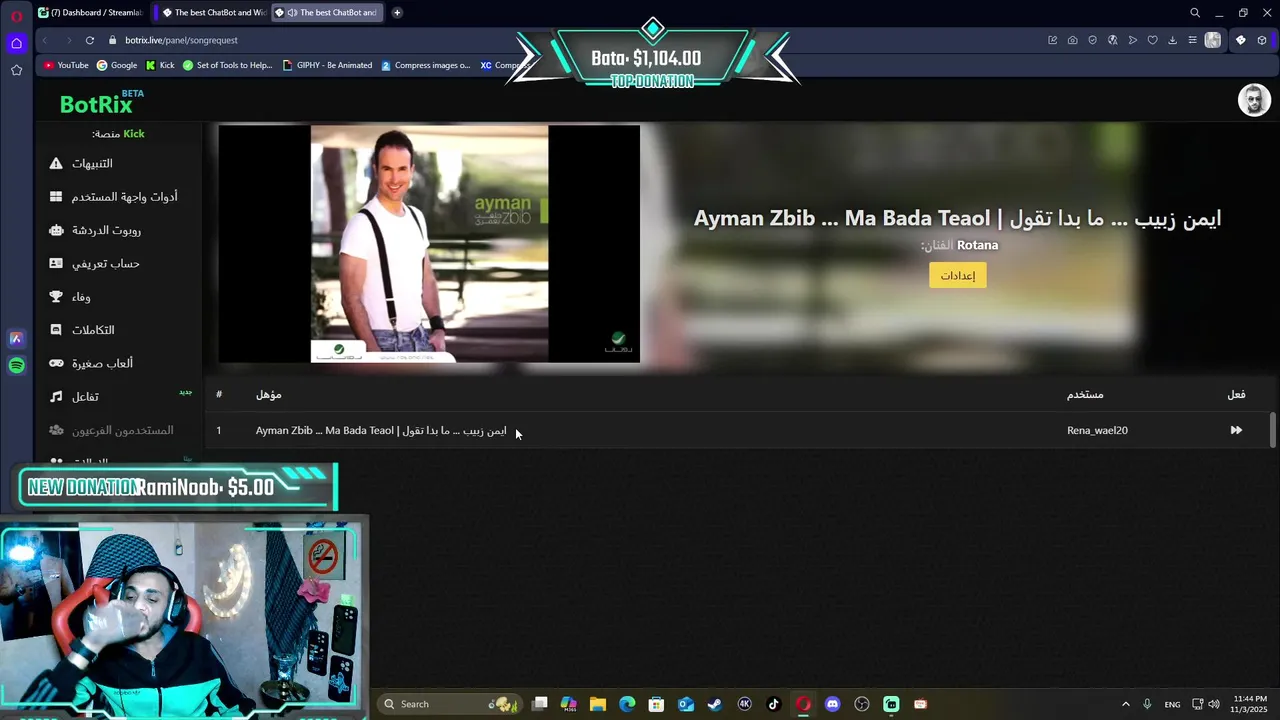Click the heart bookmark toolbar icon
This screenshot has width=1280, height=720.
coord(1152,40)
